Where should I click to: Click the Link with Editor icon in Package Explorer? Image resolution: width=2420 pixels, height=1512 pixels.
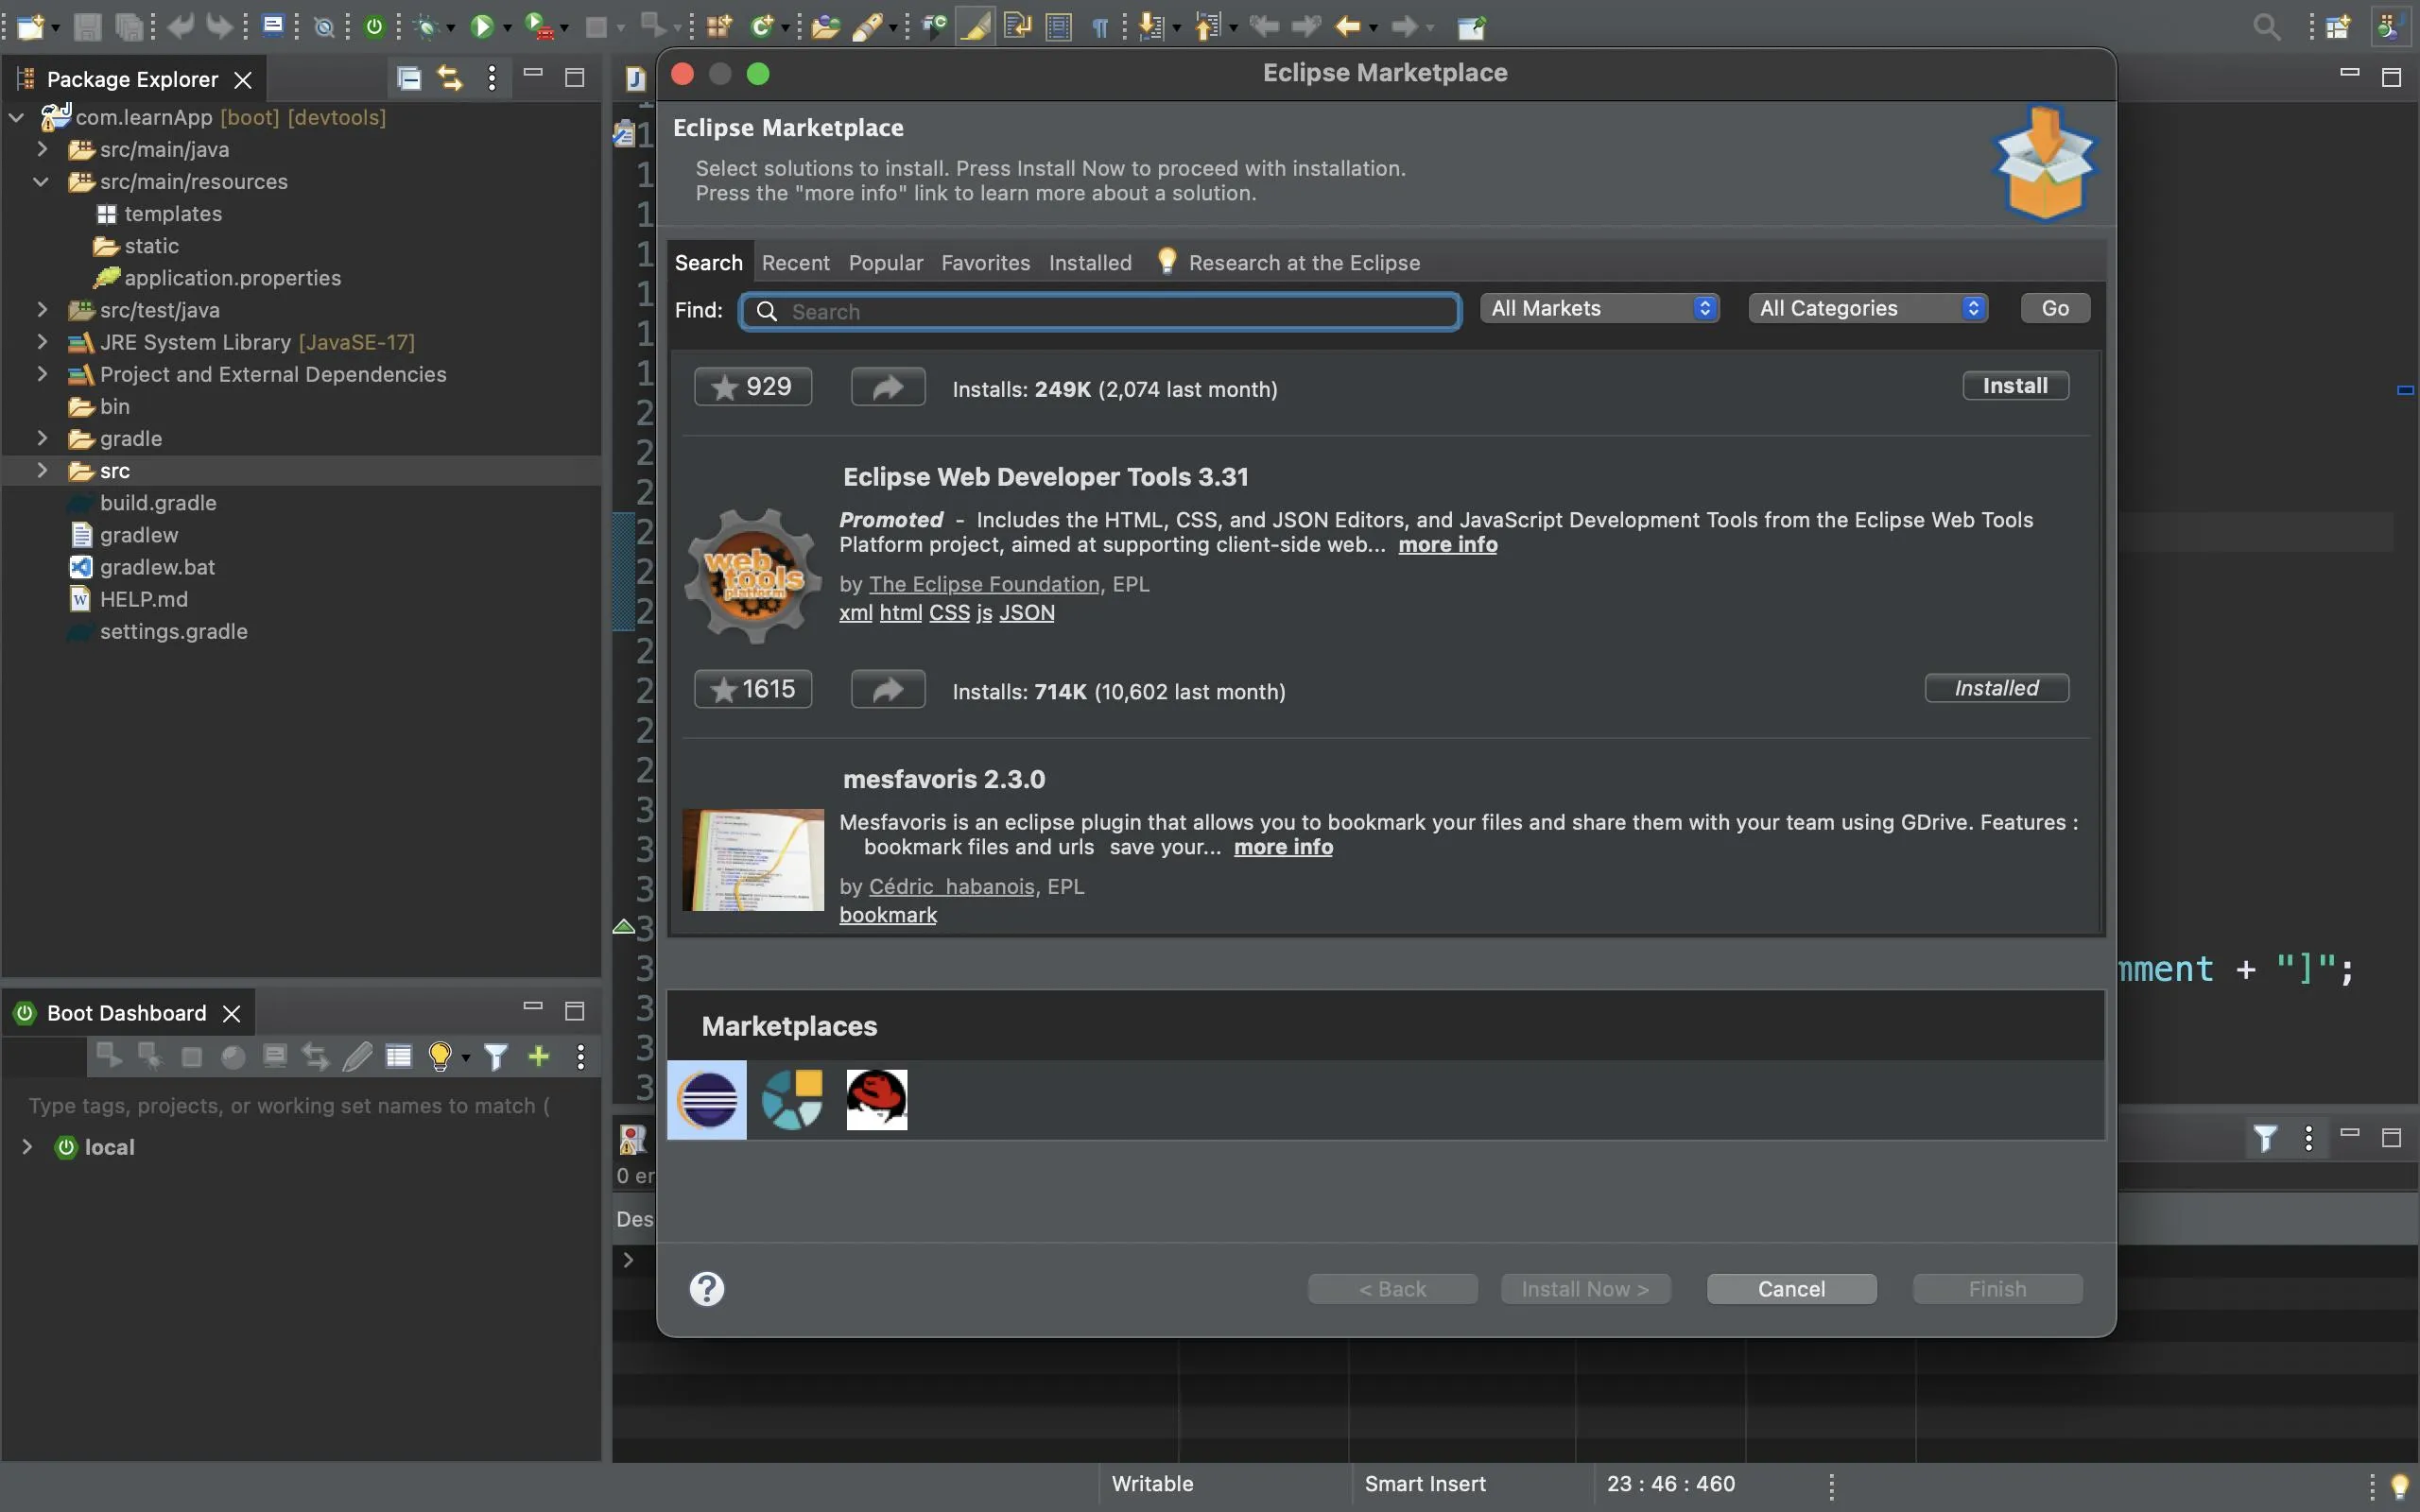[450, 78]
